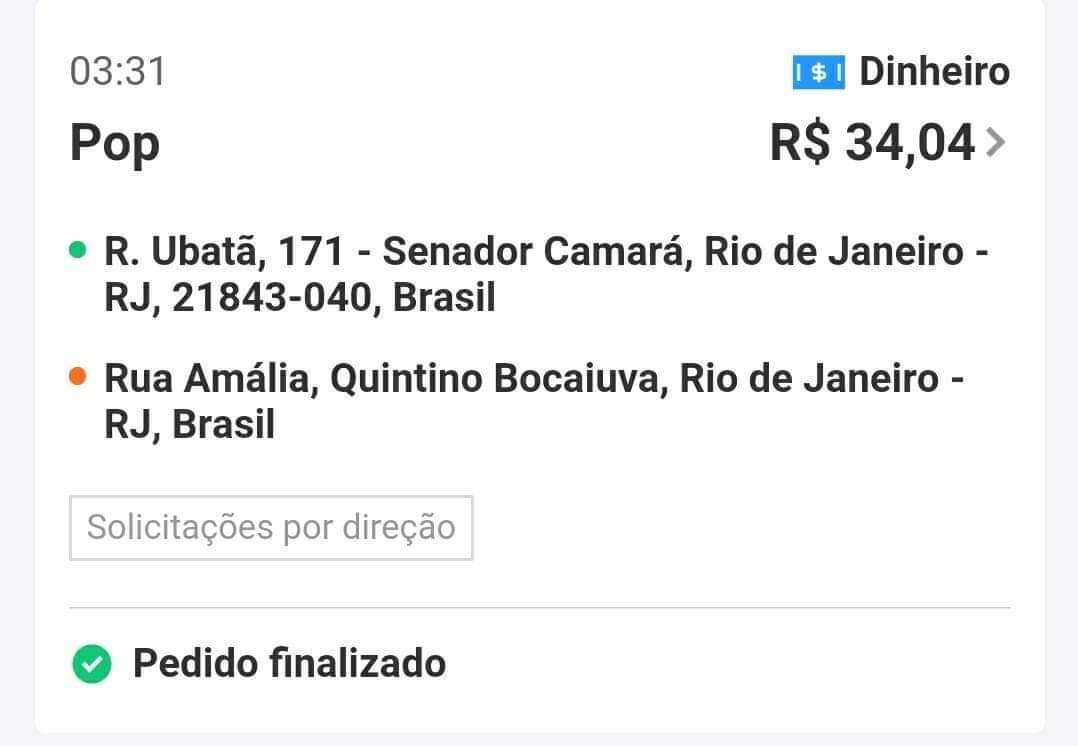Screen dimensions: 1078x746
Task: Tap the Pedido finalizado status text
Action: 289,663
